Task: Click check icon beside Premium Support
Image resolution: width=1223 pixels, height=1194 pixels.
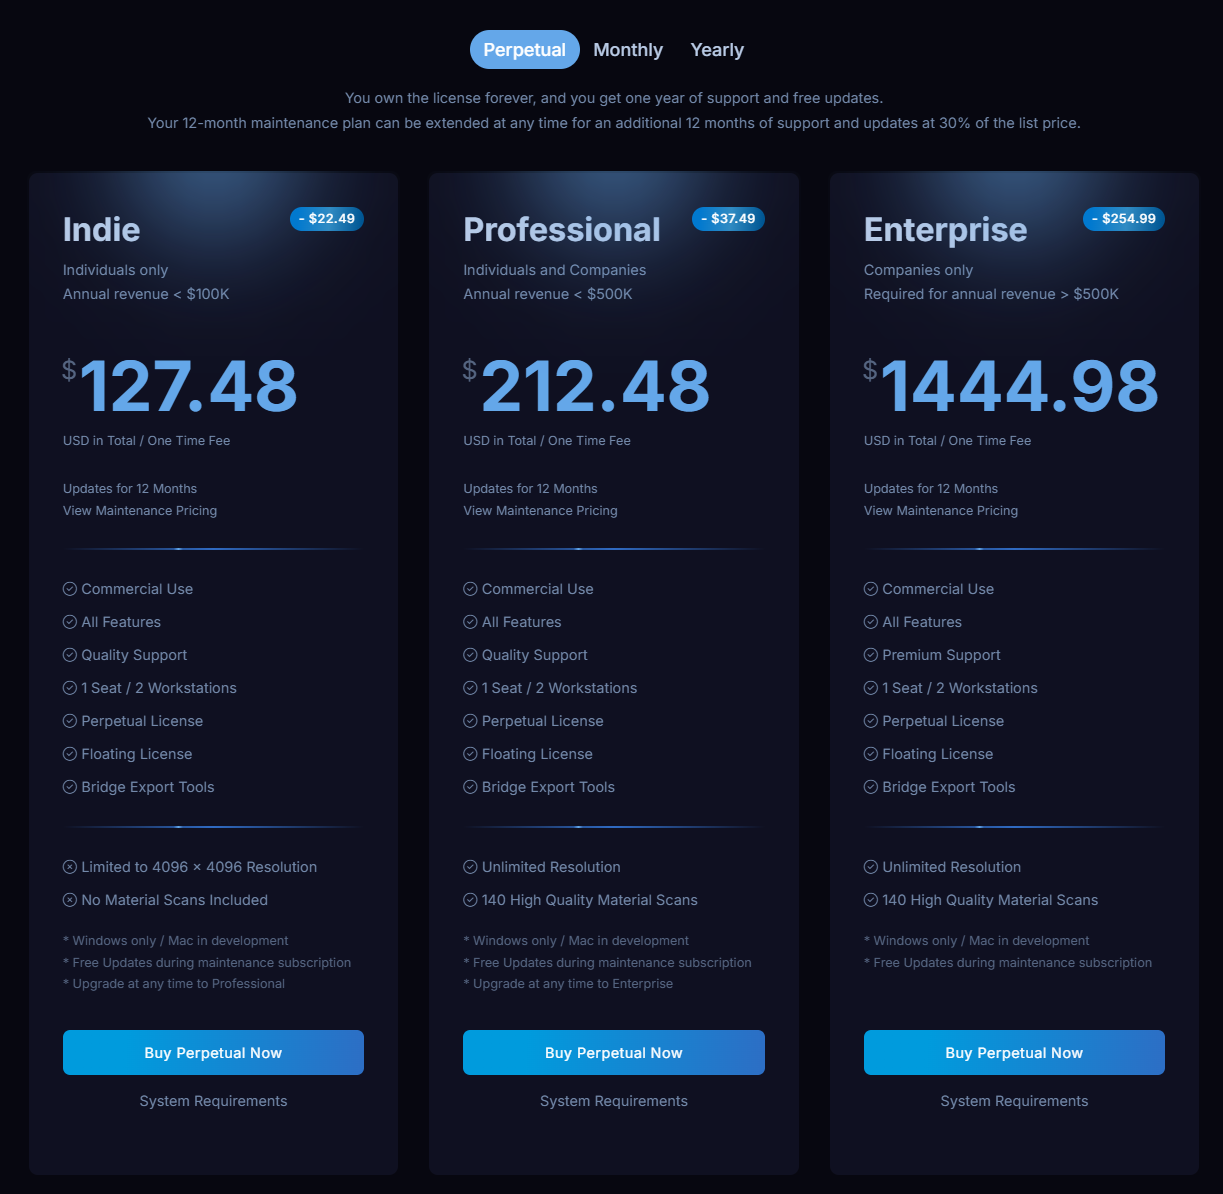Action: [871, 655]
